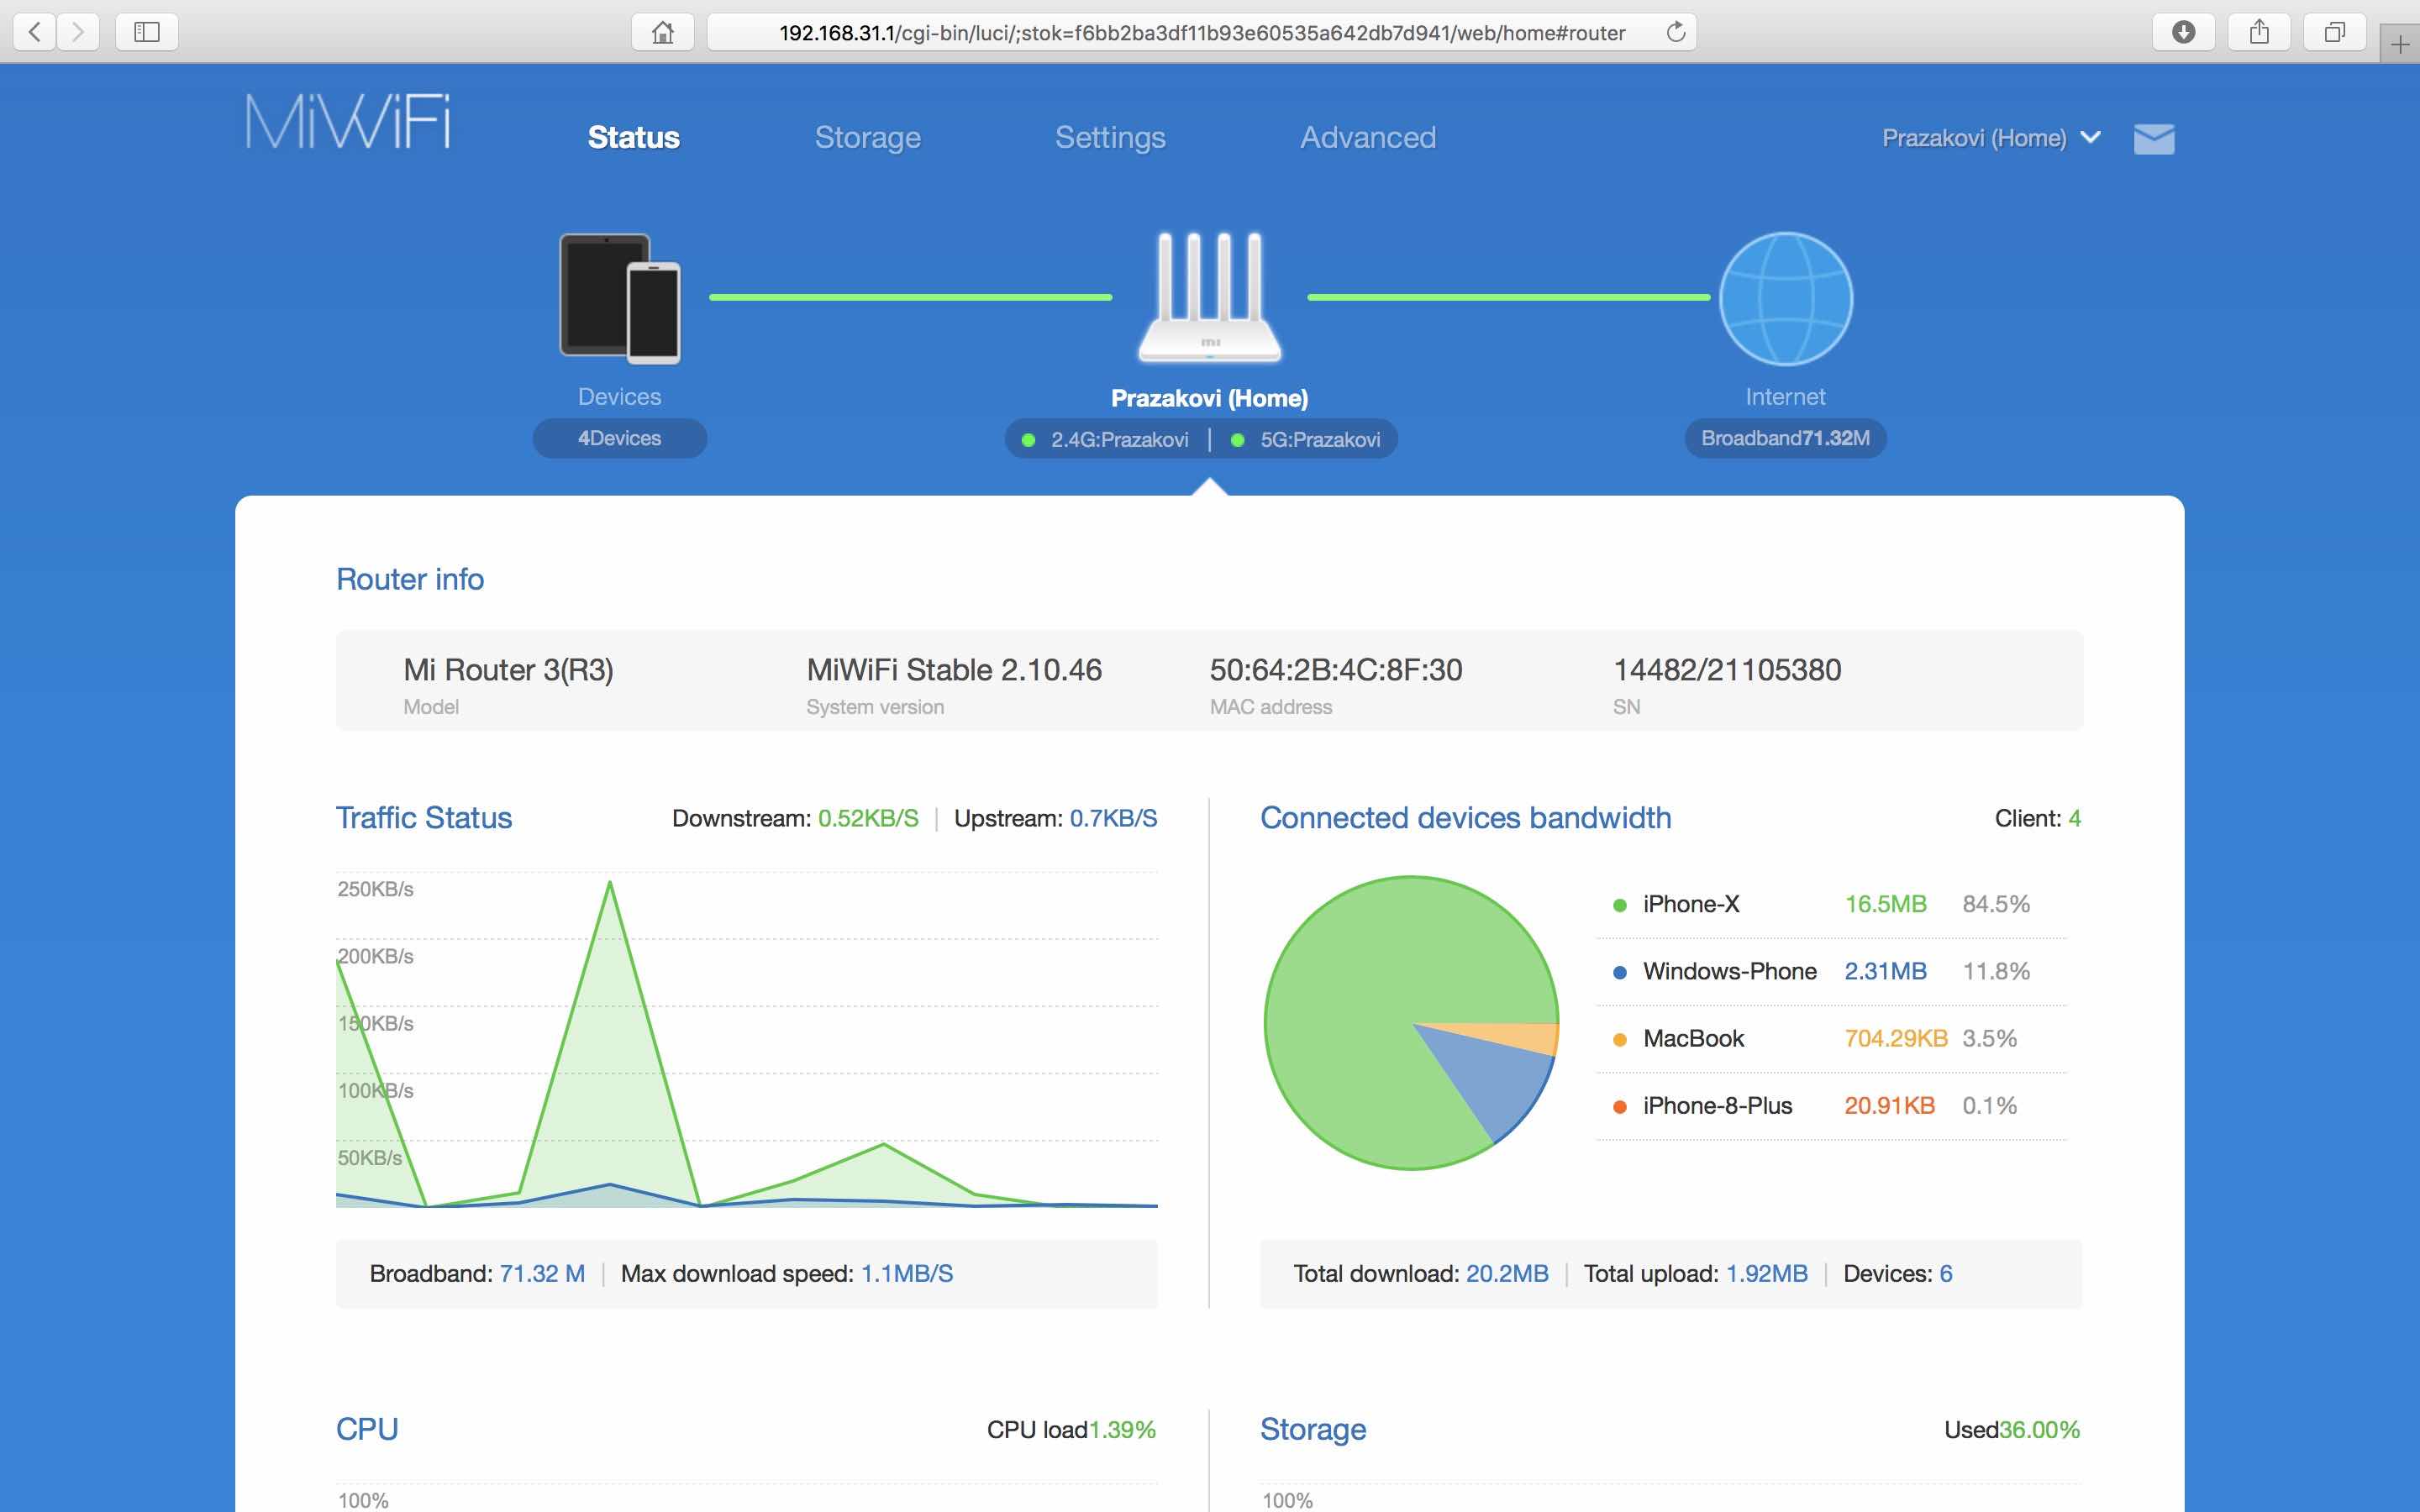The width and height of the screenshot is (2420, 1512).
Task: Click the Safari share icon
Action: (x=2259, y=32)
